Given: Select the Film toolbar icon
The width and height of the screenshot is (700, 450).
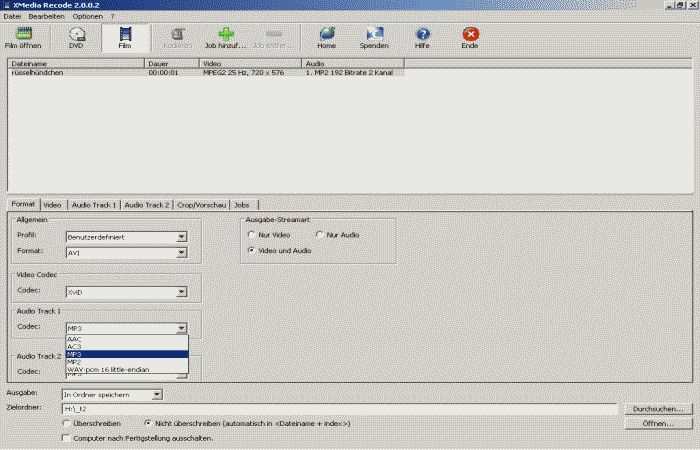Looking at the screenshot, I should [125, 34].
